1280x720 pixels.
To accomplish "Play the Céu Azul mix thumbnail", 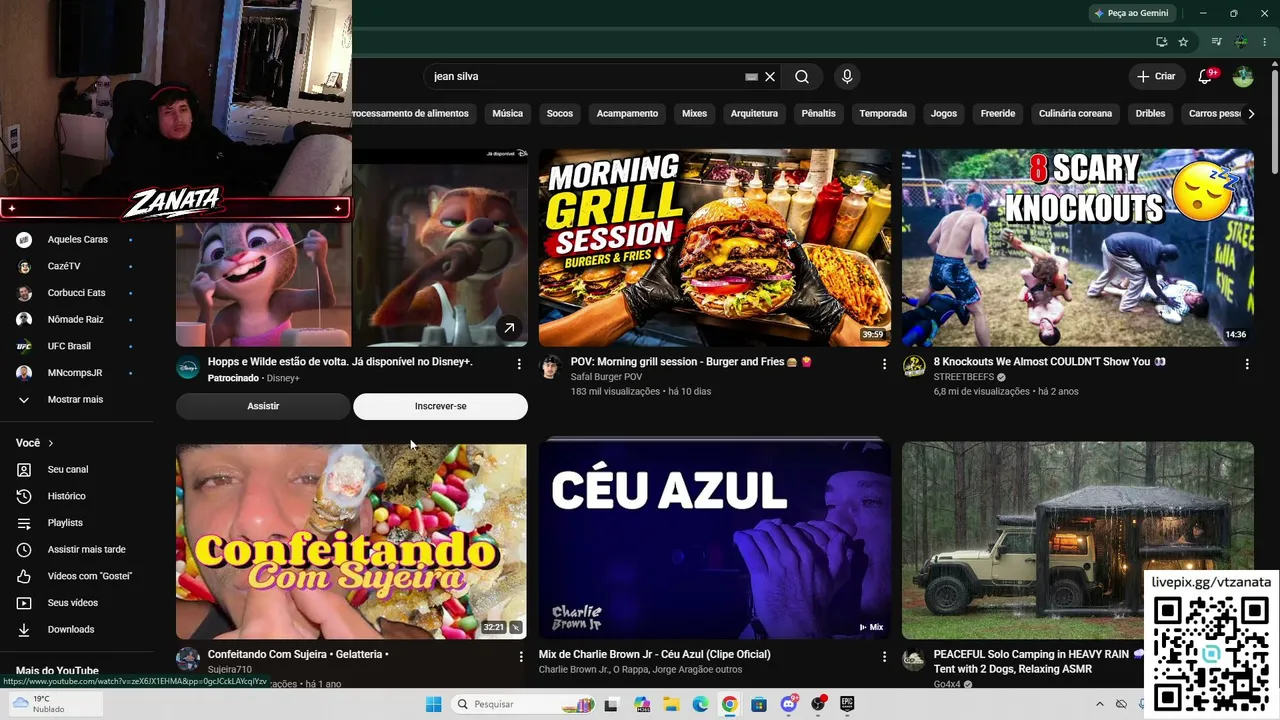I will point(715,541).
